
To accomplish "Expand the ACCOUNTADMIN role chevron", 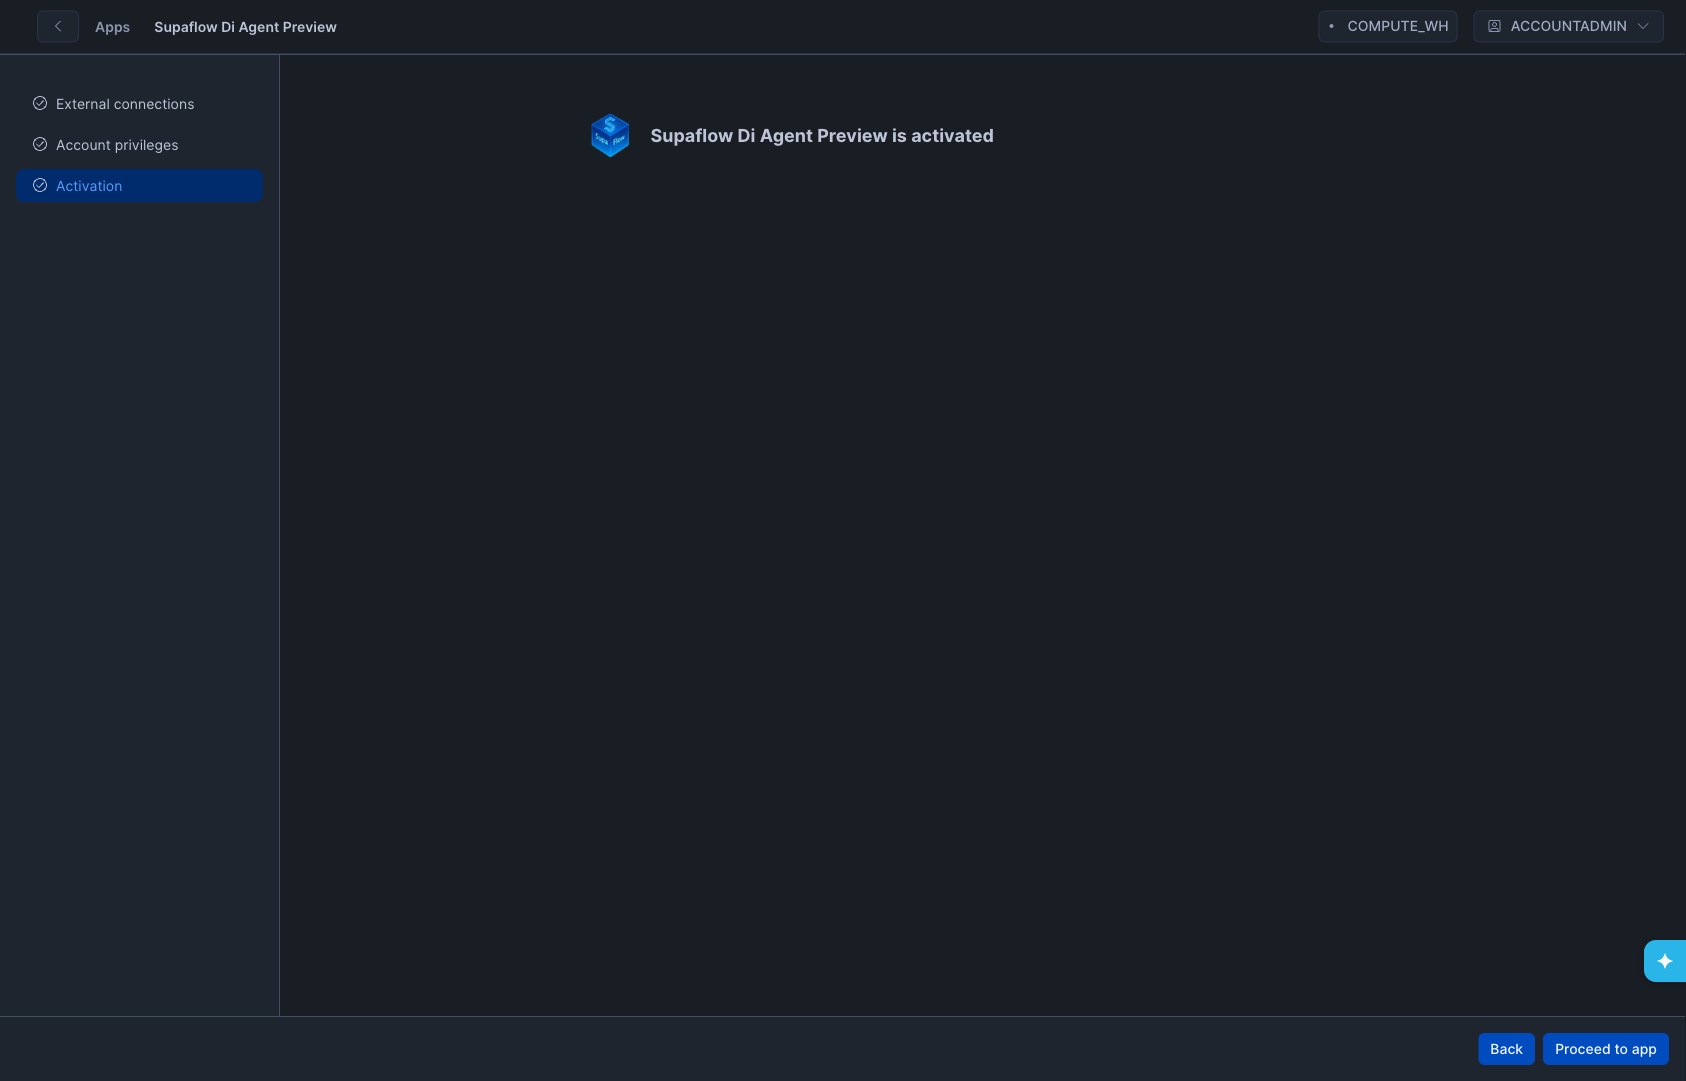I will pos(1643,26).
